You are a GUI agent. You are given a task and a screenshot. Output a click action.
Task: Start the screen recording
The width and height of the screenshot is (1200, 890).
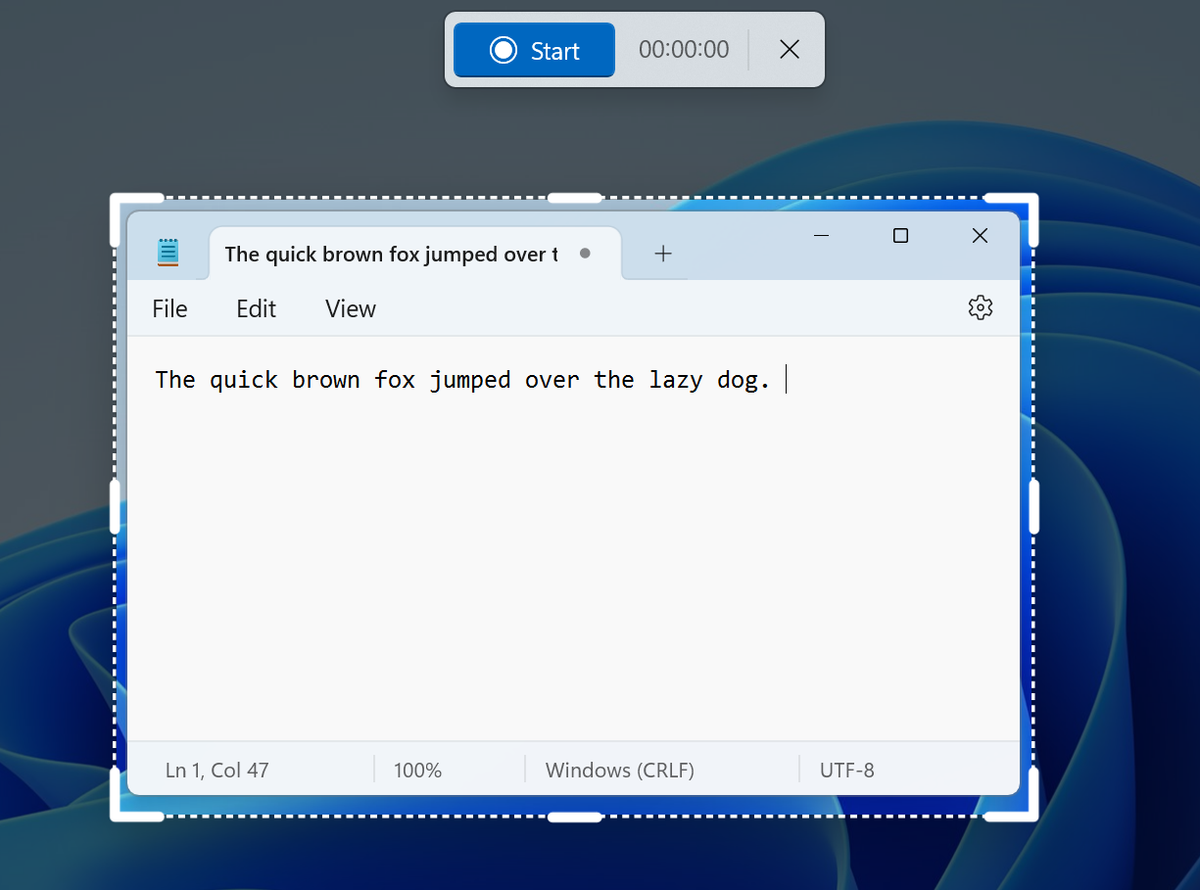click(533, 49)
